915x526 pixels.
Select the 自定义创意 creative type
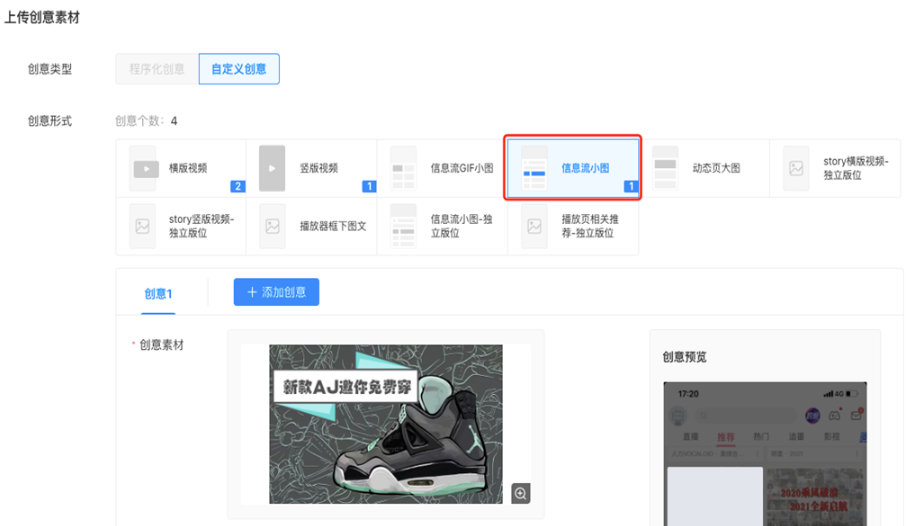pyautogui.click(x=239, y=69)
